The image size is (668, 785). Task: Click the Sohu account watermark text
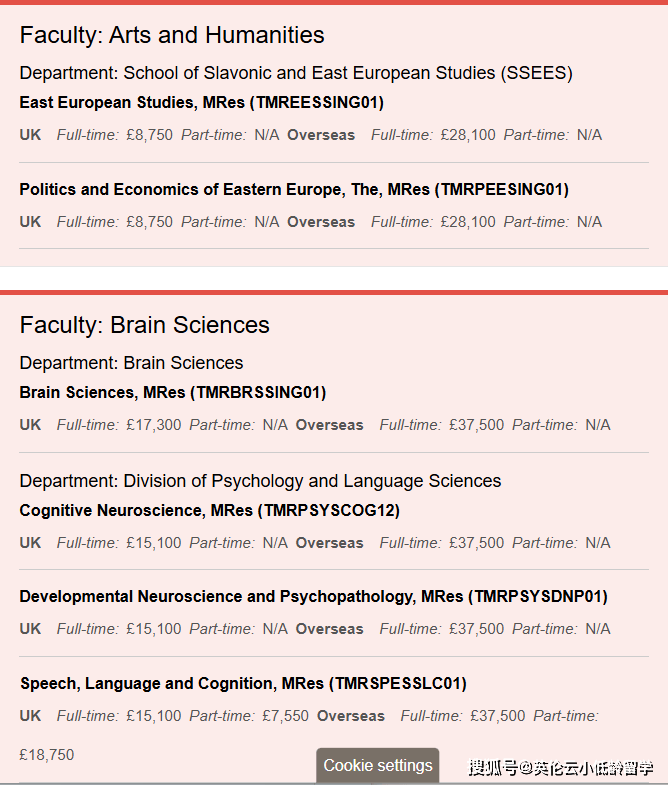561,768
